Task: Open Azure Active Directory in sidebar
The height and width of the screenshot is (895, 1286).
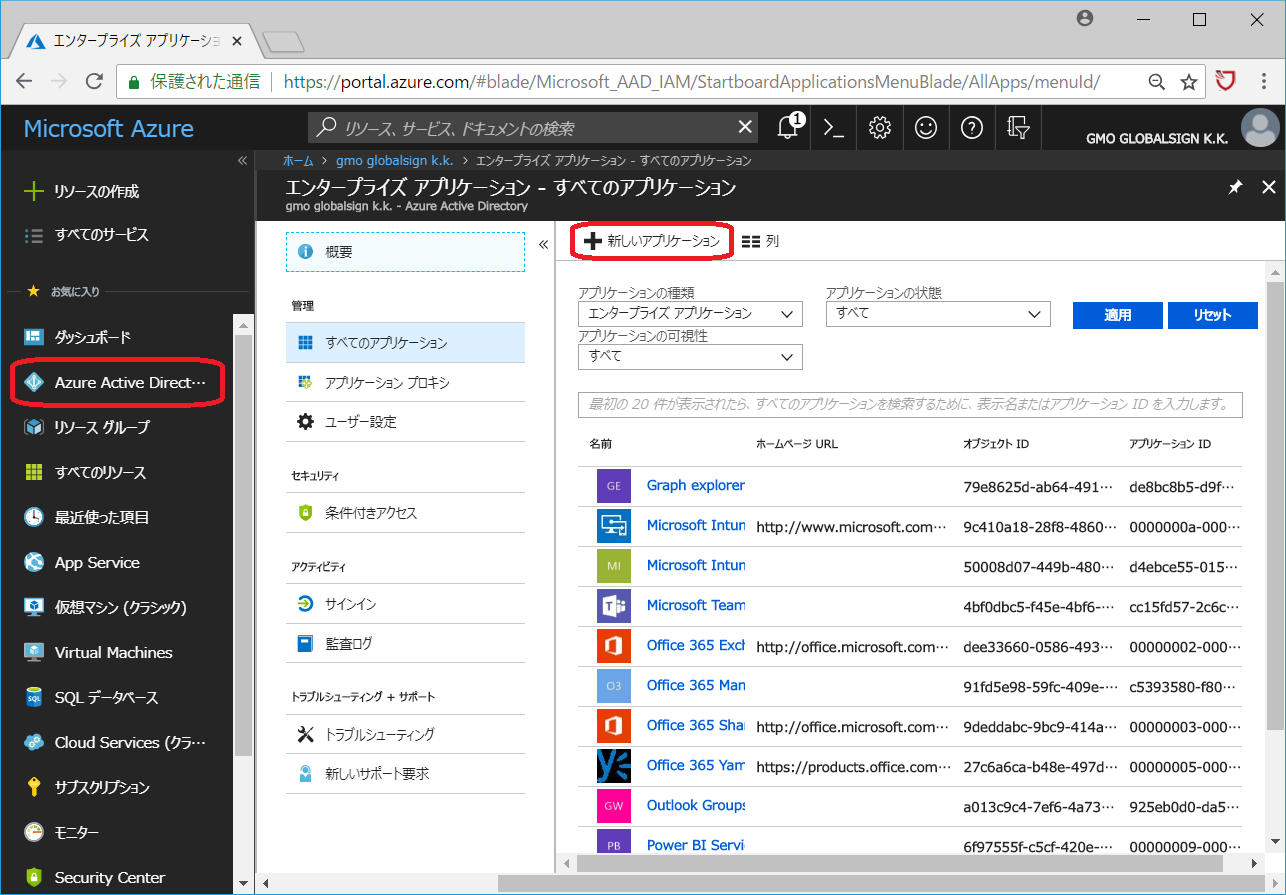Action: click(117, 382)
